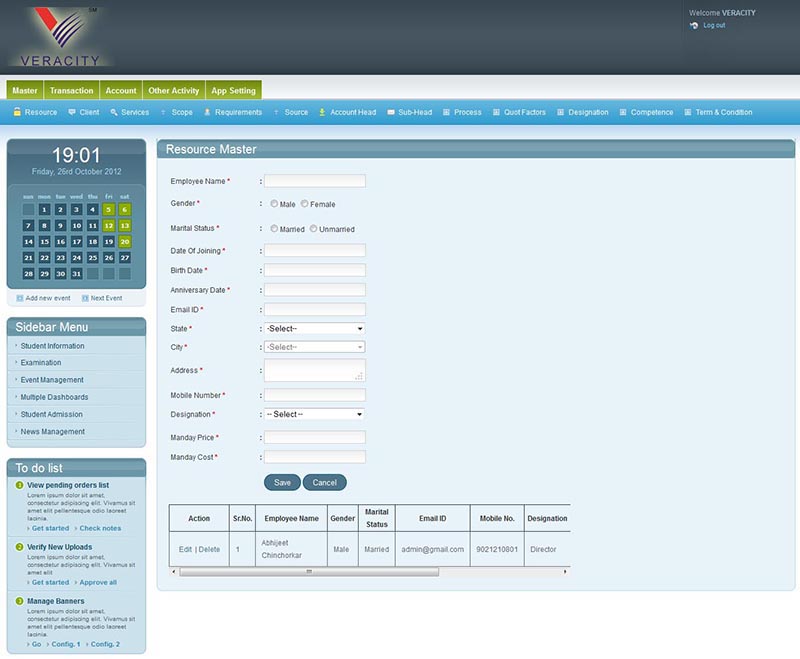Click the table scrollbar right arrow
The image size is (800, 659).
(x=565, y=572)
